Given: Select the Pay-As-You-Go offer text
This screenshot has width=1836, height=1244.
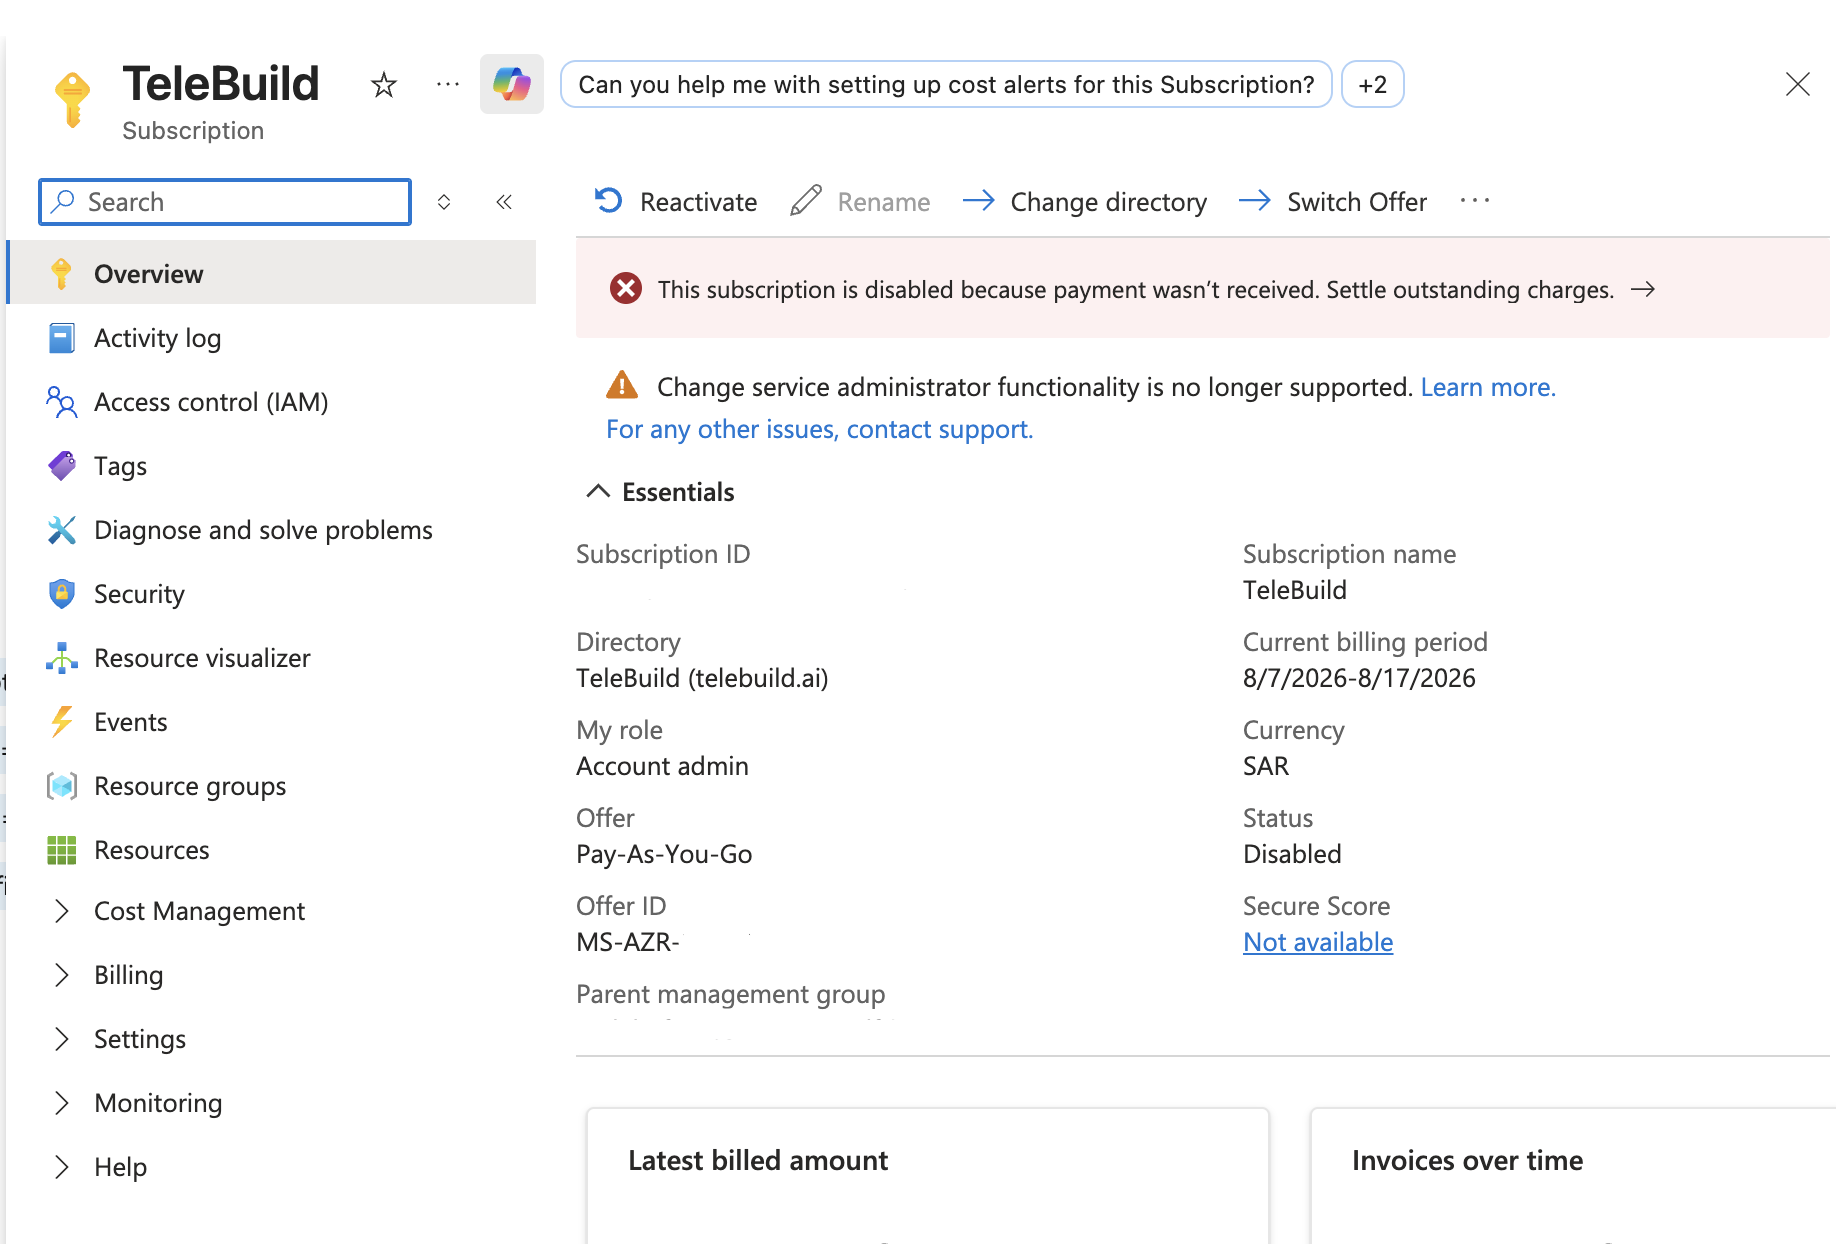Looking at the screenshot, I should pyautogui.click(x=664, y=854).
